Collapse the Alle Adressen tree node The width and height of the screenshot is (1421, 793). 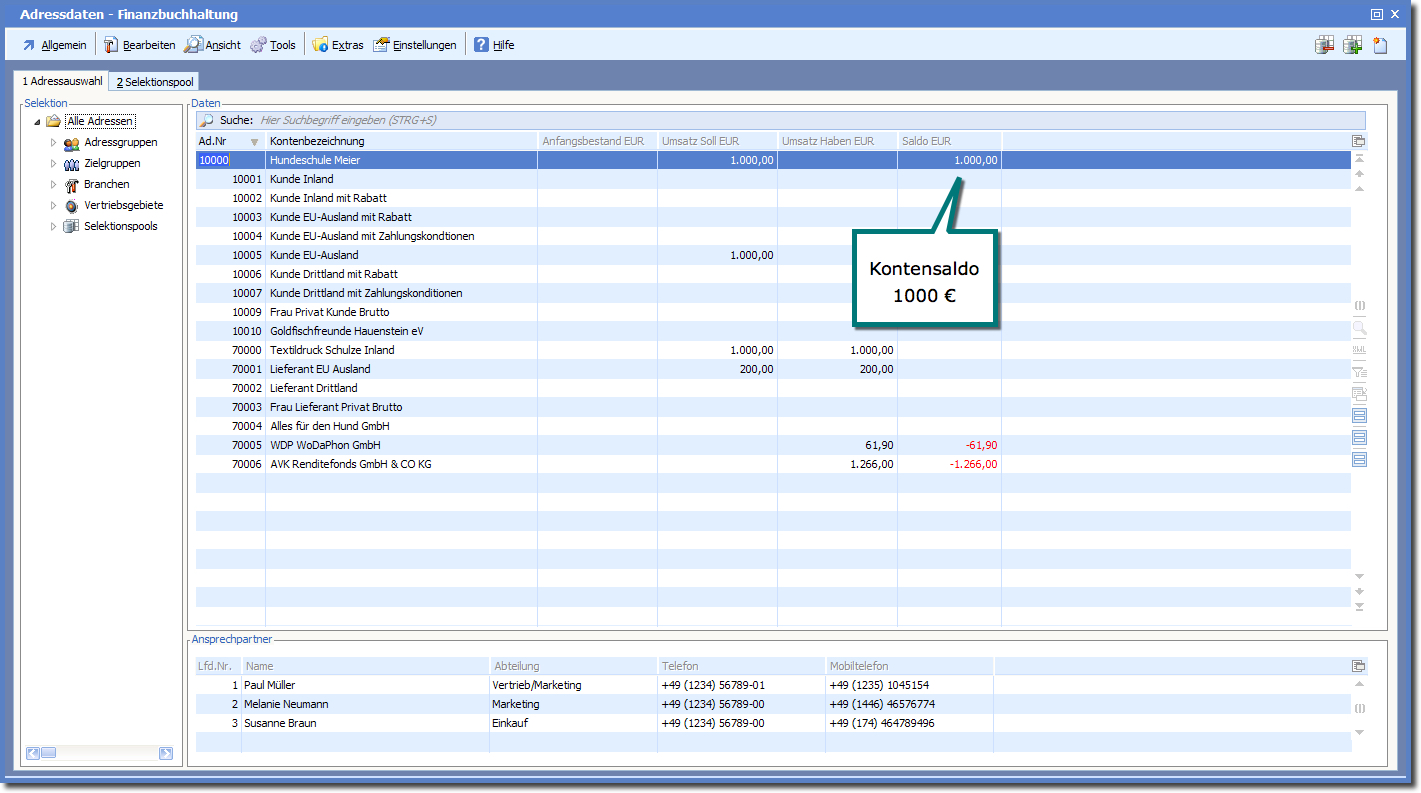click(37, 122)
